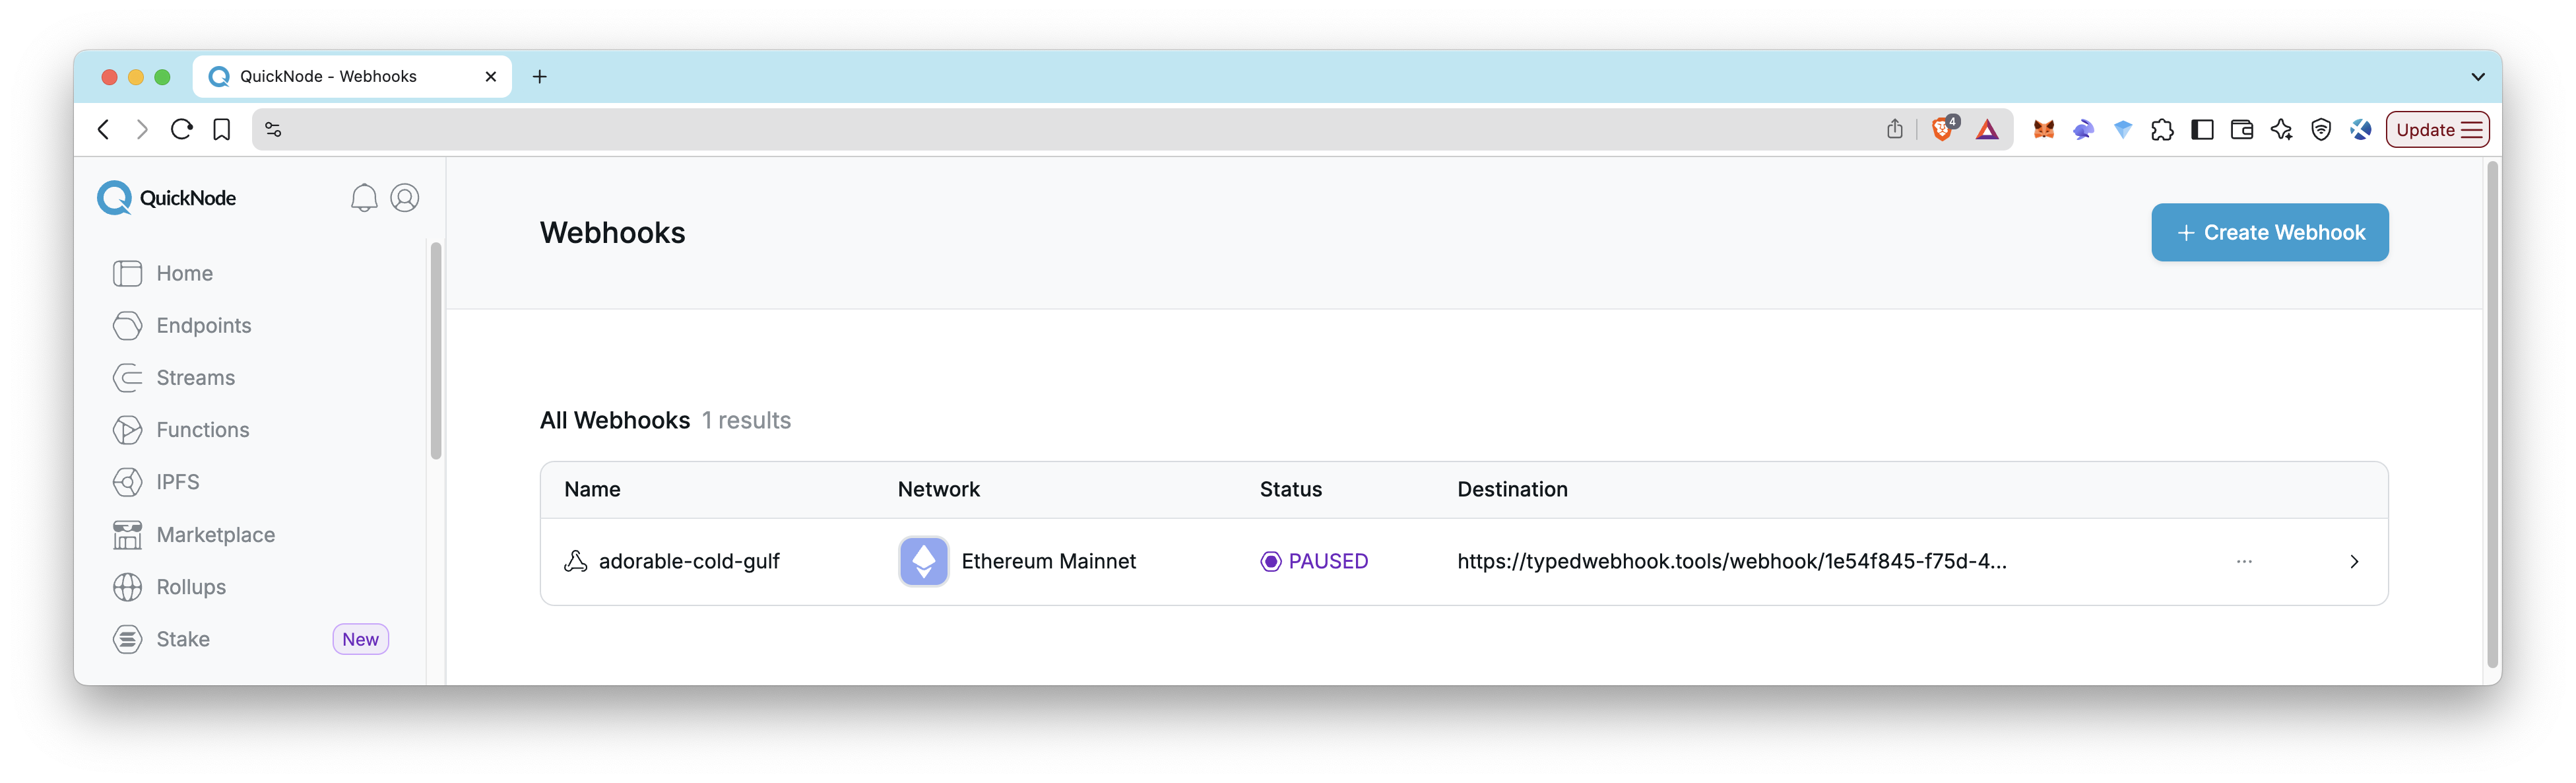
Task: Click the Marketplace sidebar icon
Action: [x=127, y=535]
